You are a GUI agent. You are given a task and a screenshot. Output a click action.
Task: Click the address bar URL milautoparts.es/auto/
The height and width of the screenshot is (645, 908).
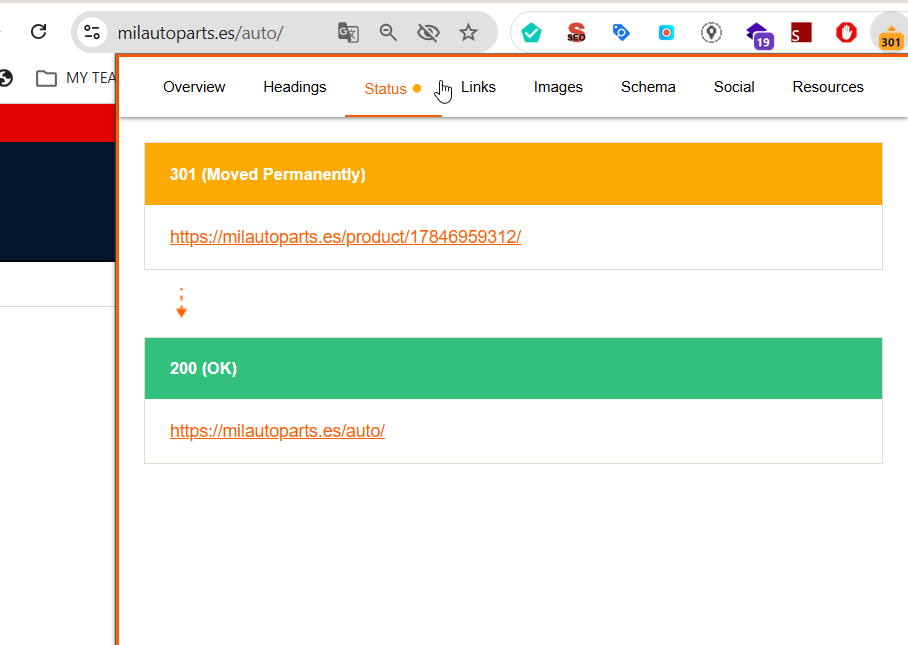click(200, 33)
